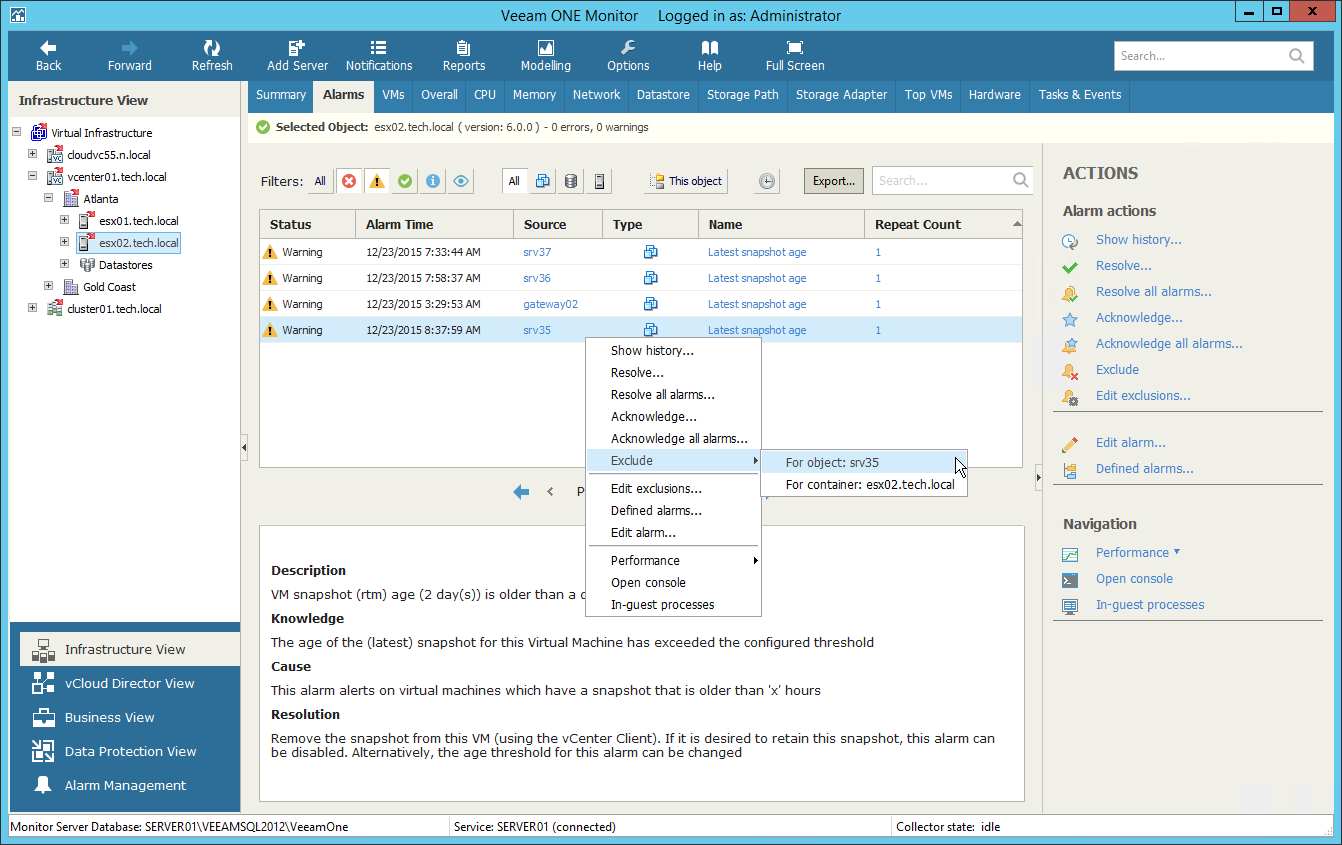Expand the cloudvc55.n.local tree node
The width and height of the screenshot is (1342, 845).
(33, 155)
